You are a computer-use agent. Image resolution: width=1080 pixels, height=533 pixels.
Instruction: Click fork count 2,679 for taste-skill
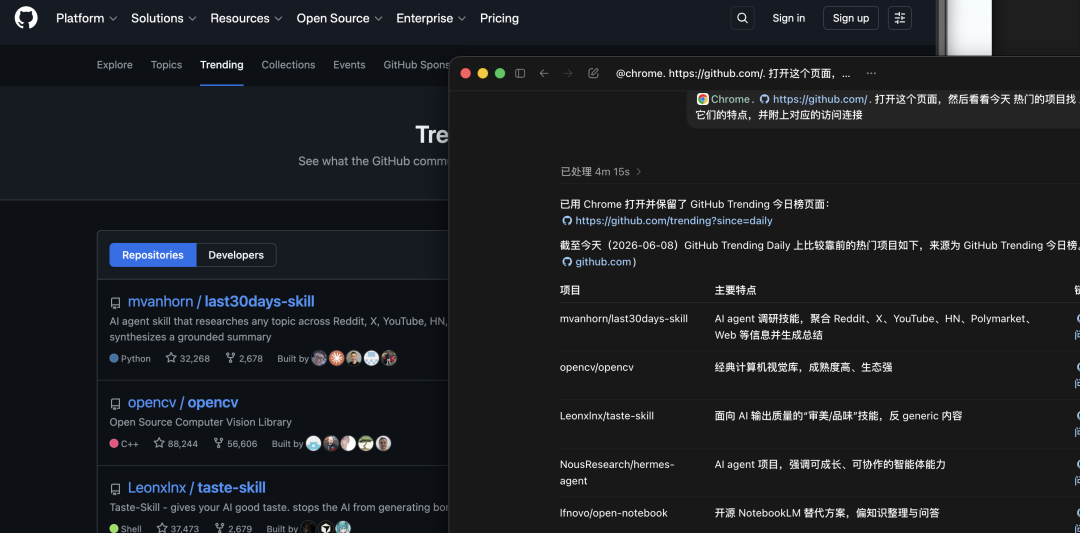point(233,529)
